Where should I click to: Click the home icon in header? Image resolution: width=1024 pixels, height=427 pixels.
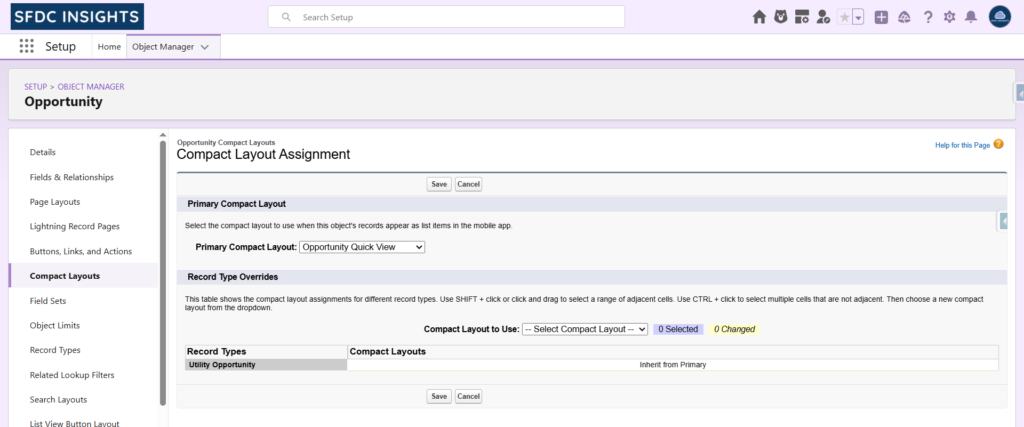[759, 17]
